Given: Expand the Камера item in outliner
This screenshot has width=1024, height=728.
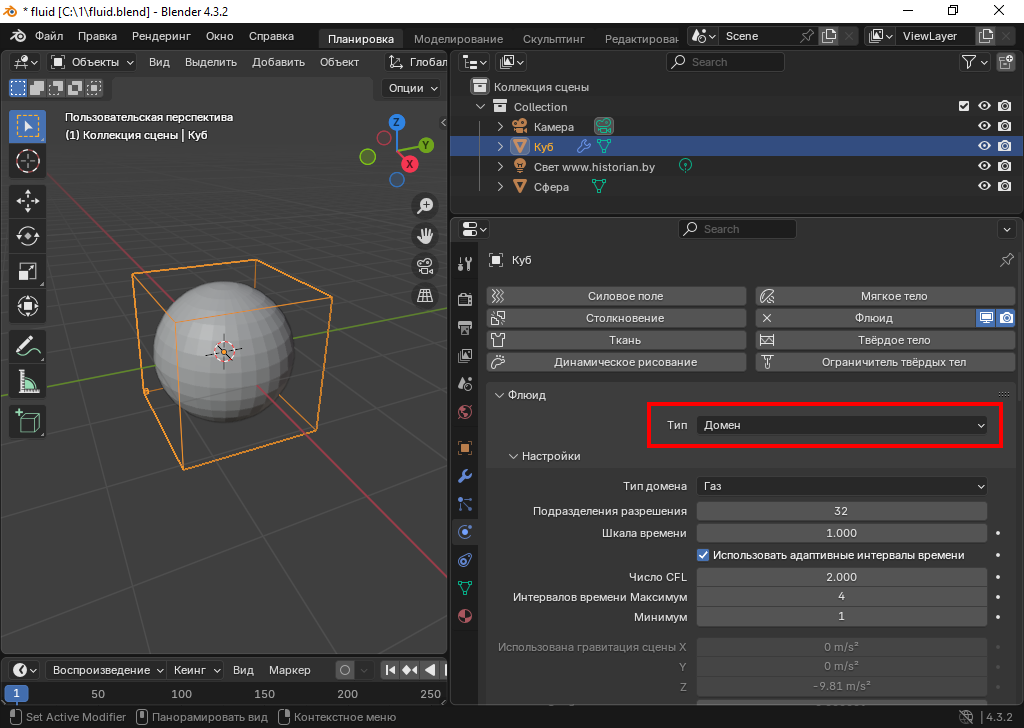Looking at the screenshot, I should [501, 127].
